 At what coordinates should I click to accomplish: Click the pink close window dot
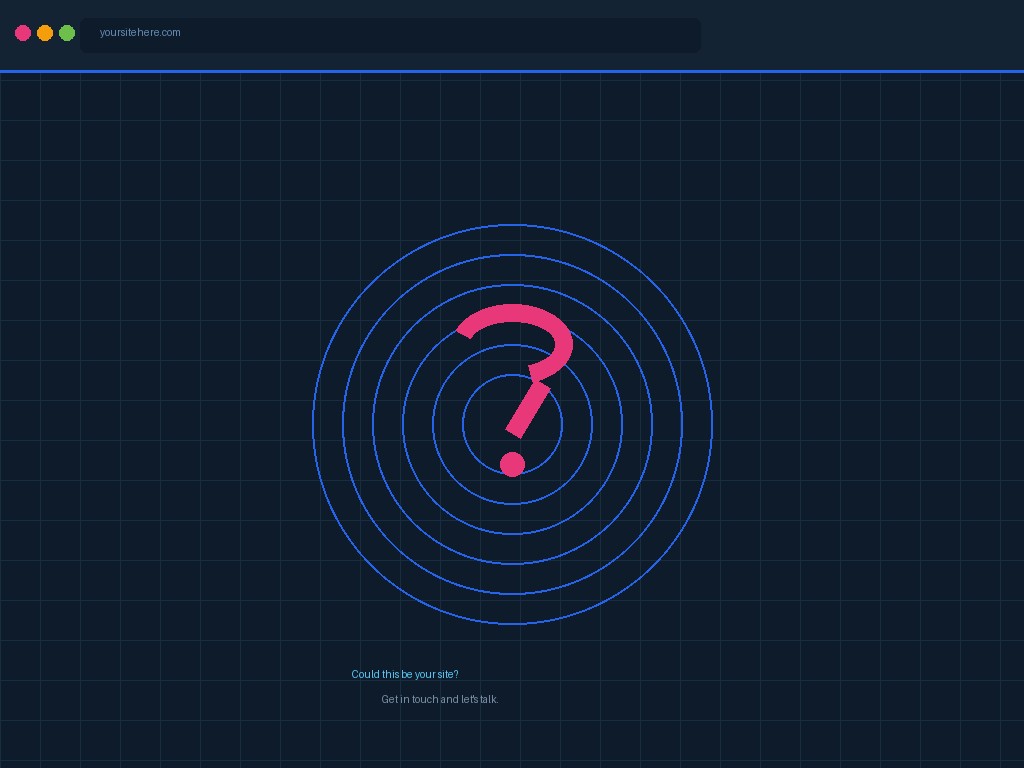pyautogui.click(x=23, y=33)
